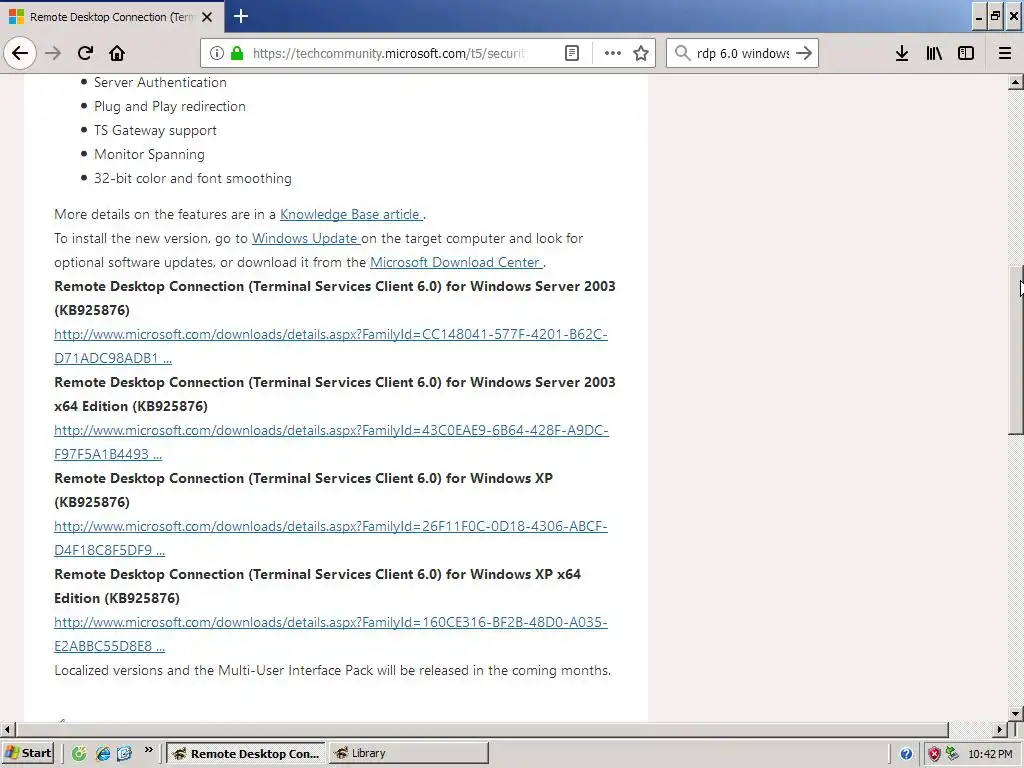Screen dimensions: 1024x768
Task: Minimize the Firefox window
Action: 979,17
